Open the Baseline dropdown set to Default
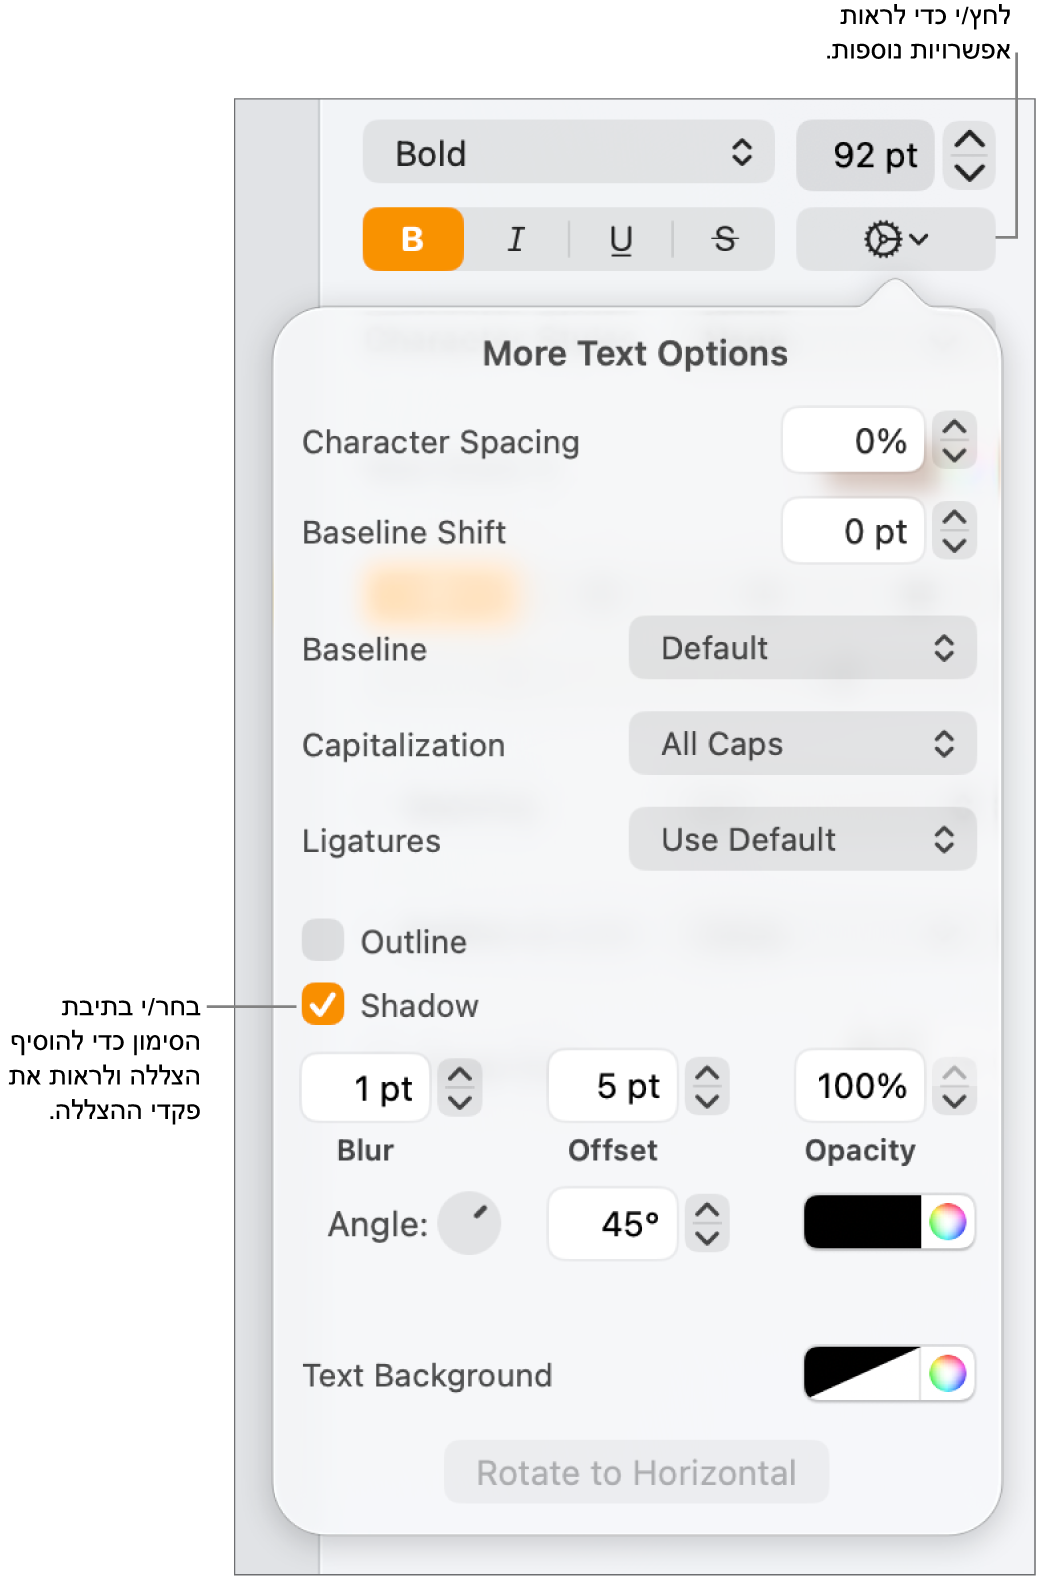This screenshot has height=1577, width=1037. pyautogui.click(x=802, y=648)
